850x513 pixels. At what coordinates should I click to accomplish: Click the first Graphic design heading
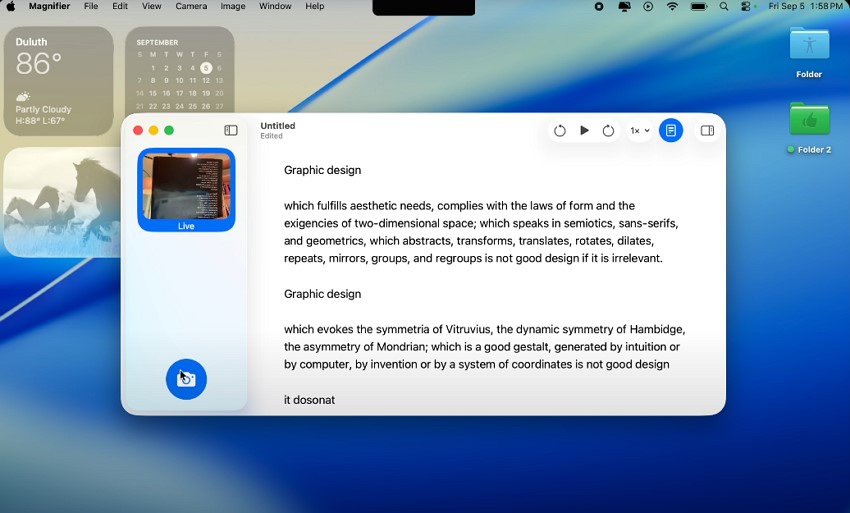323,170
